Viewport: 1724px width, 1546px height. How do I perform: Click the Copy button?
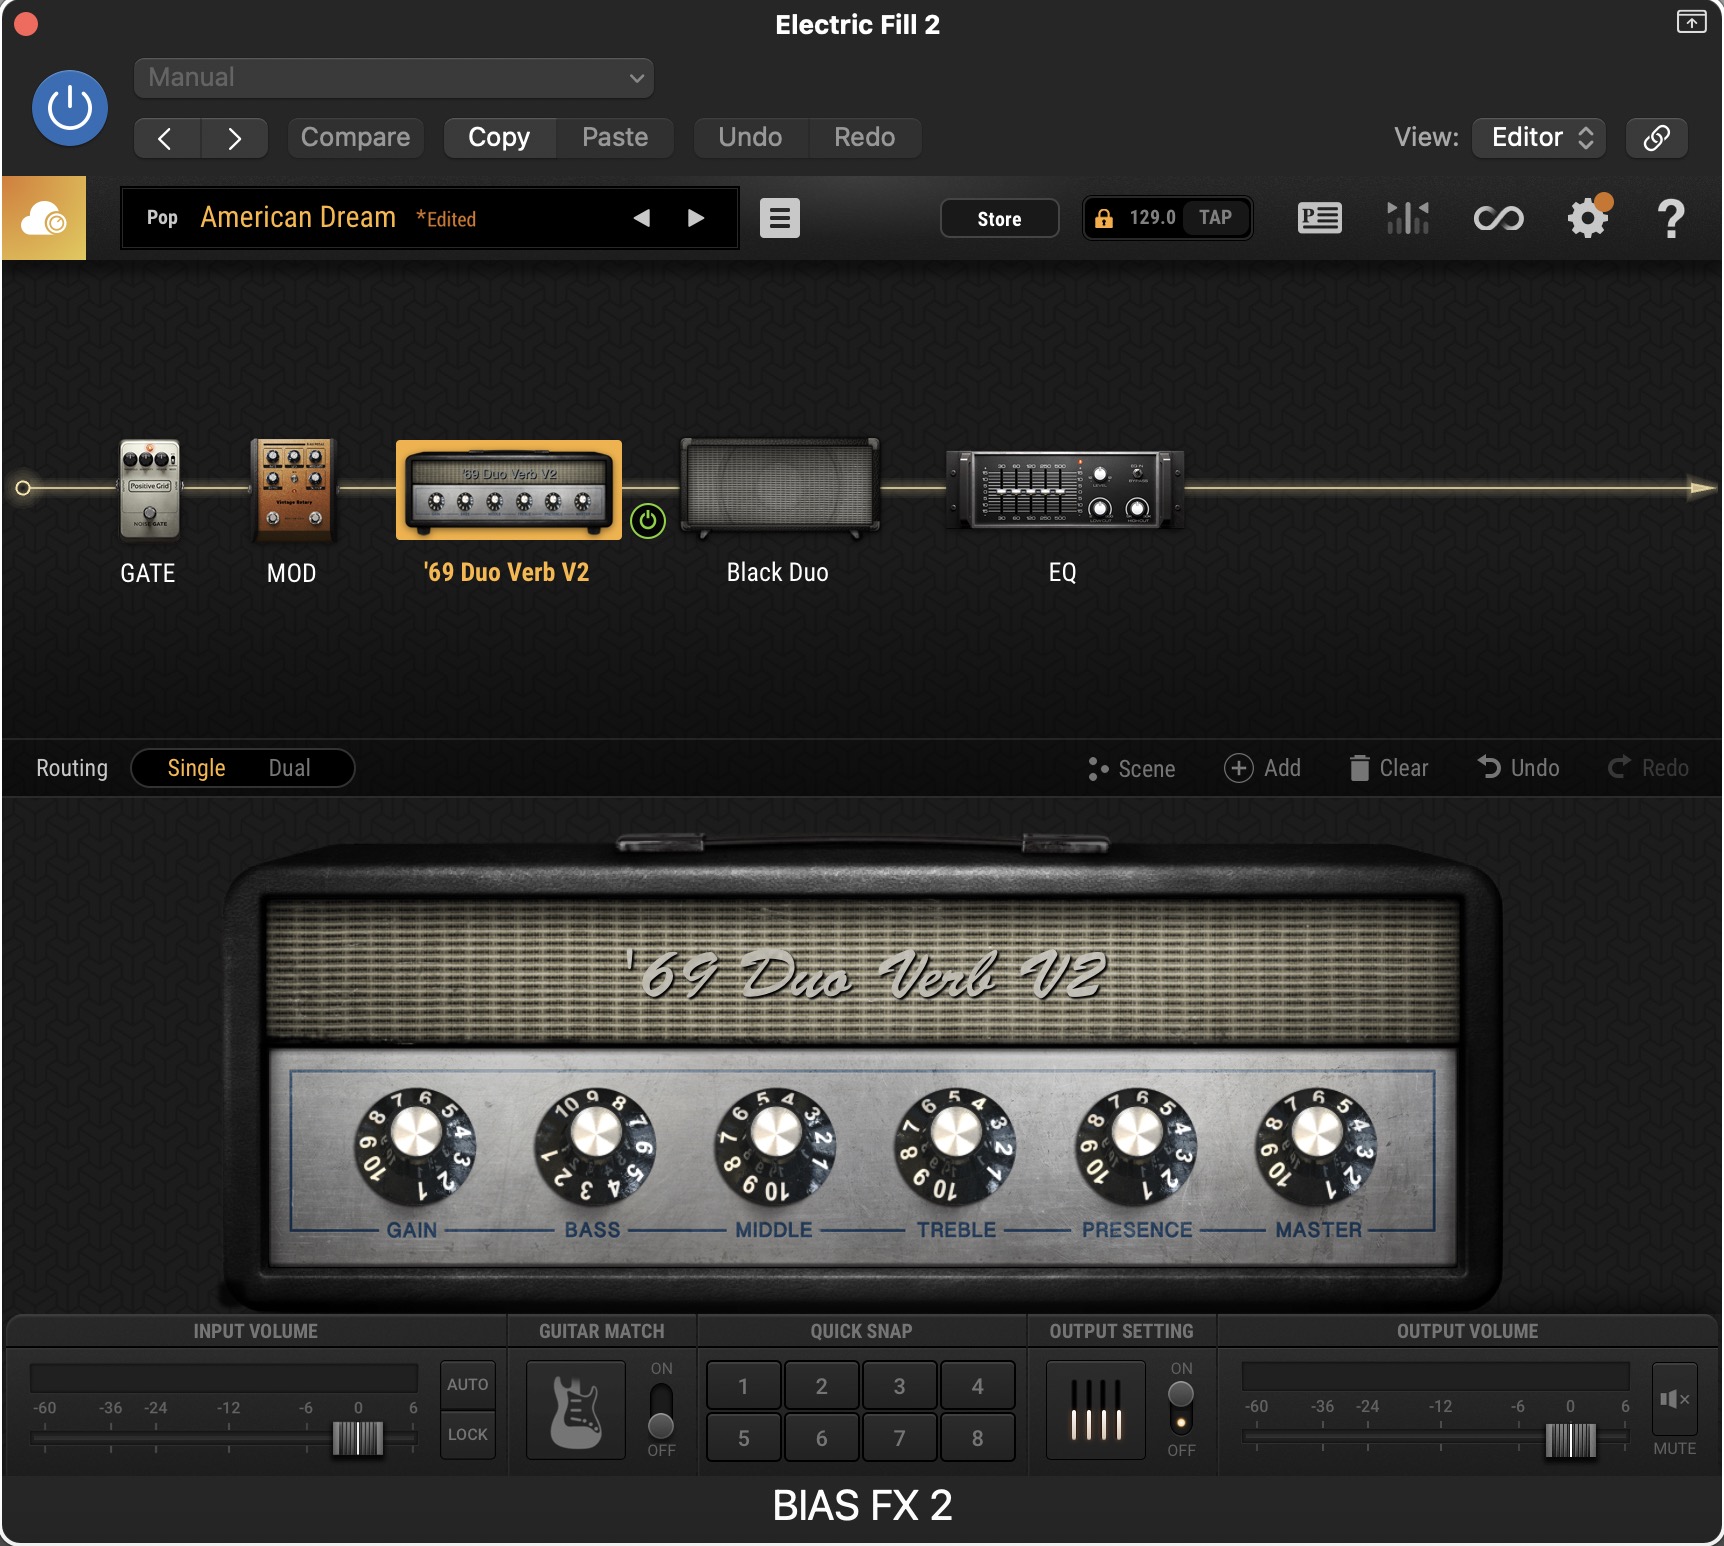499,138
